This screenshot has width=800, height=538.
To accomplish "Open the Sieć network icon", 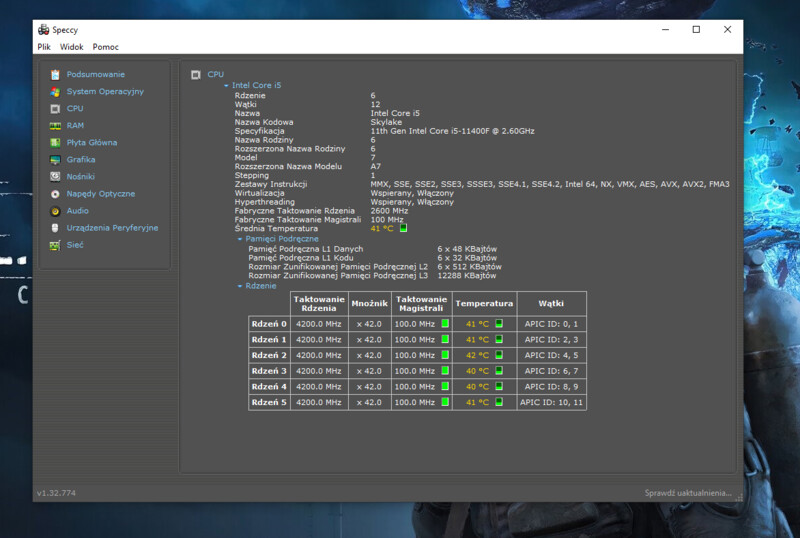I will [x=56, y=245].
